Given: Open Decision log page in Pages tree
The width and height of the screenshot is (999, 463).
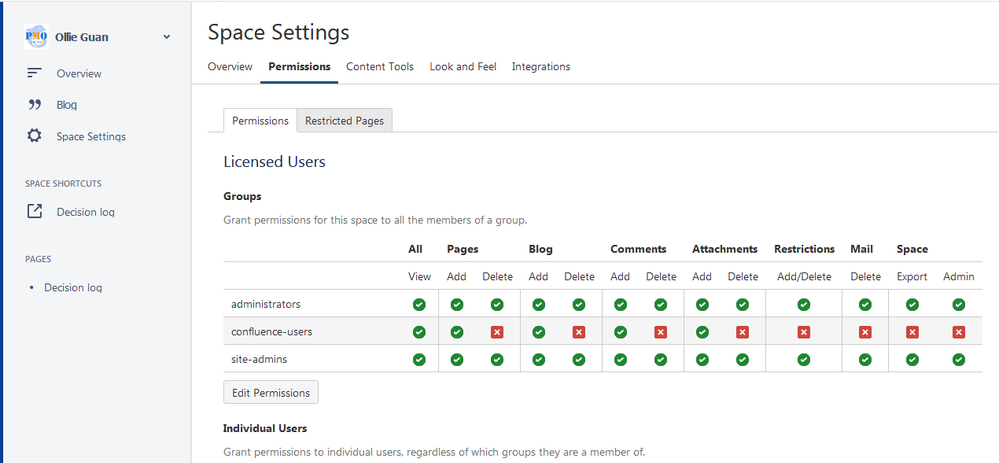Looking at the screenshot, I should pos(73,287).
